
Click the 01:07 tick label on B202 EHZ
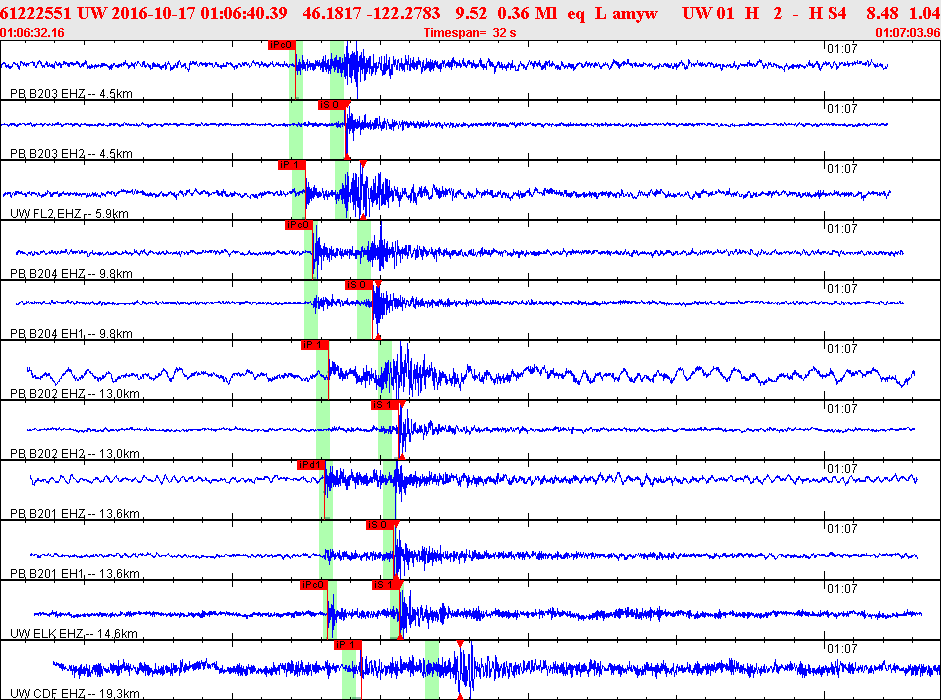coord(843,349)
